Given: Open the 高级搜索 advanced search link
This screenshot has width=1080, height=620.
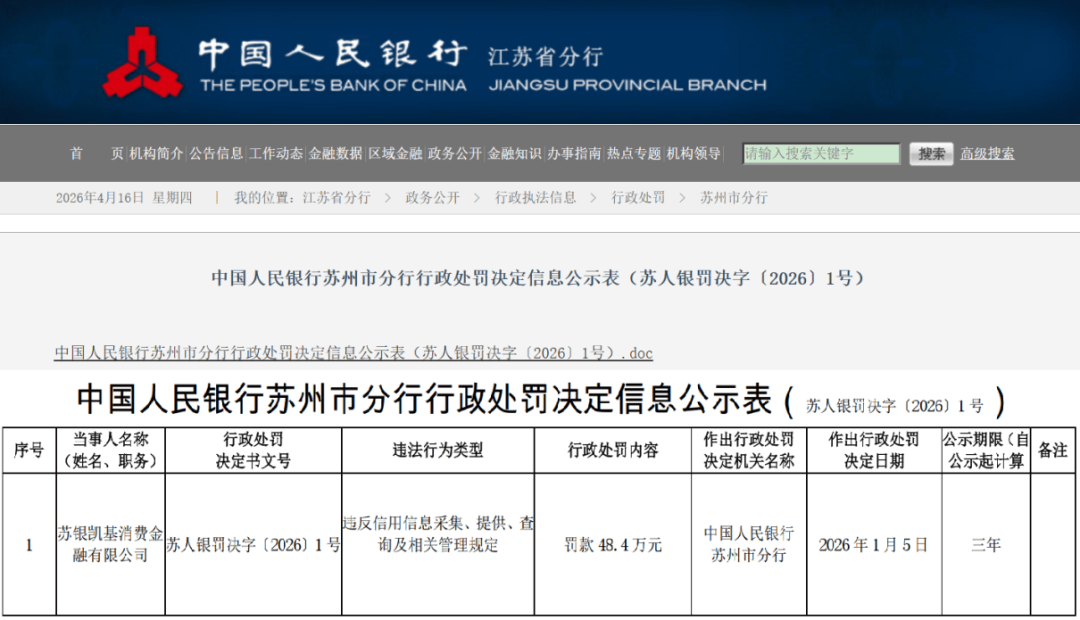Looking at the screenshot, I should point(986,153).
